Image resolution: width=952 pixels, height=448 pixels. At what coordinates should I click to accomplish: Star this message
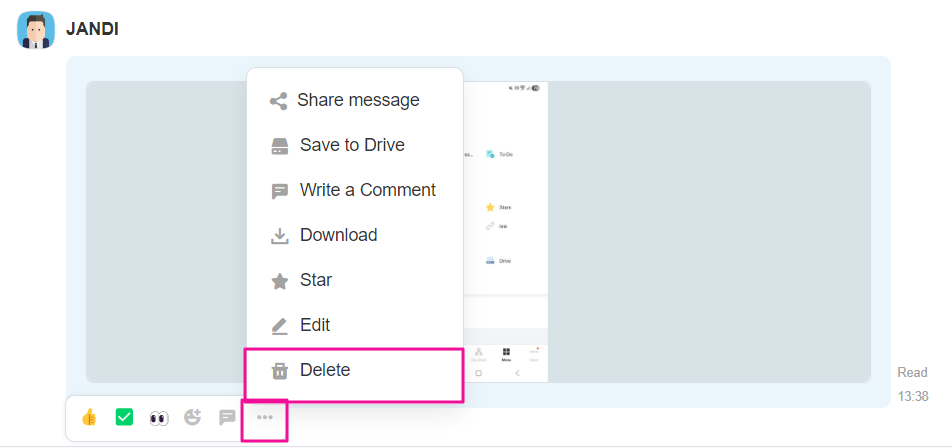pos(315,280)
